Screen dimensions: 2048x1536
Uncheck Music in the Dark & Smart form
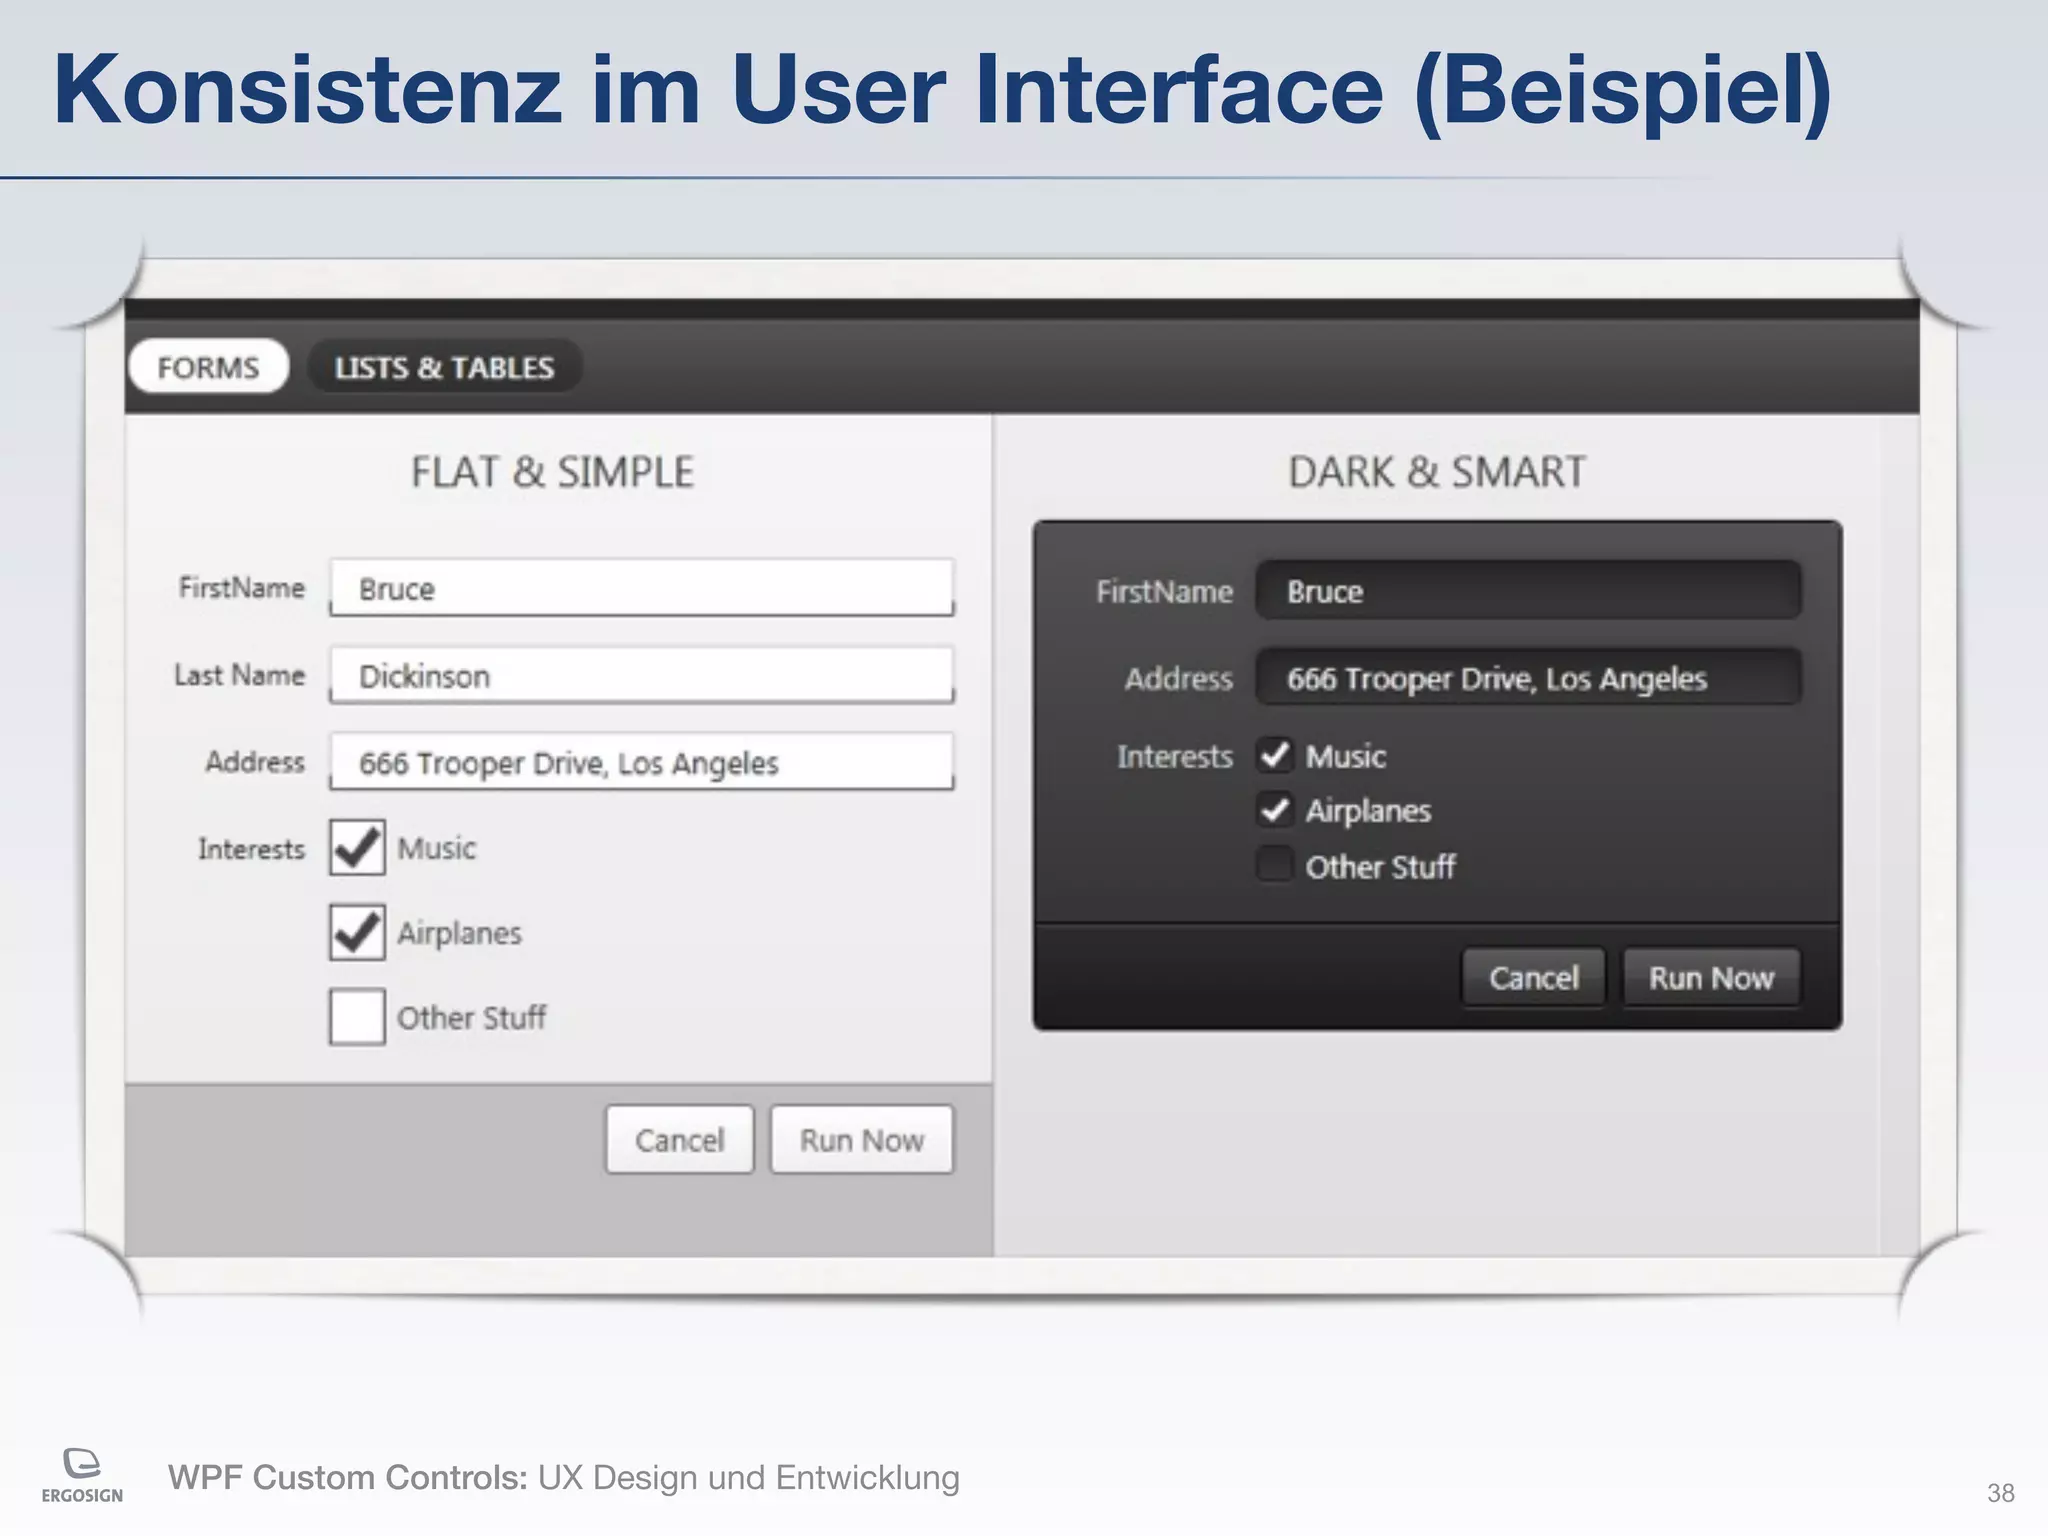coord(1275,755)
